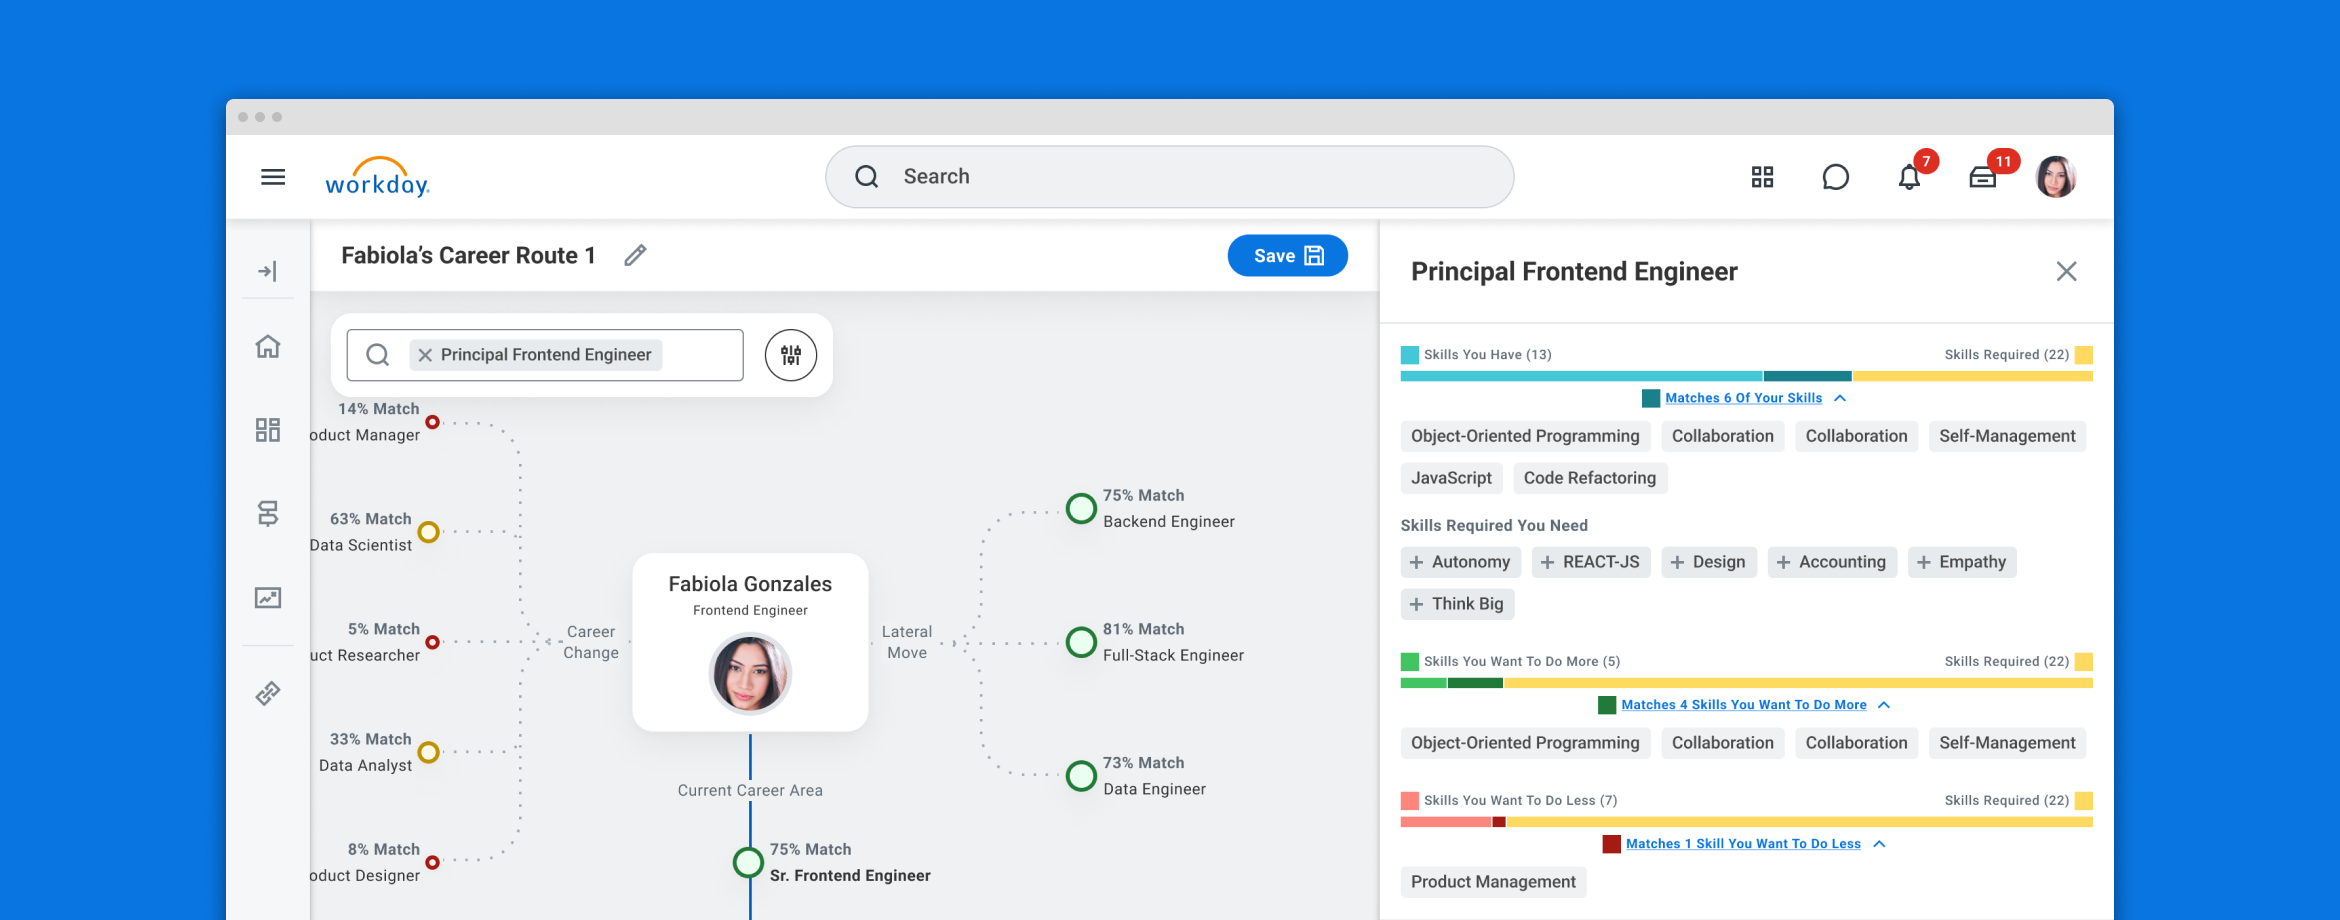Add the Autonomy skill
2340x920 pixels.
(x=1460, y=562)
